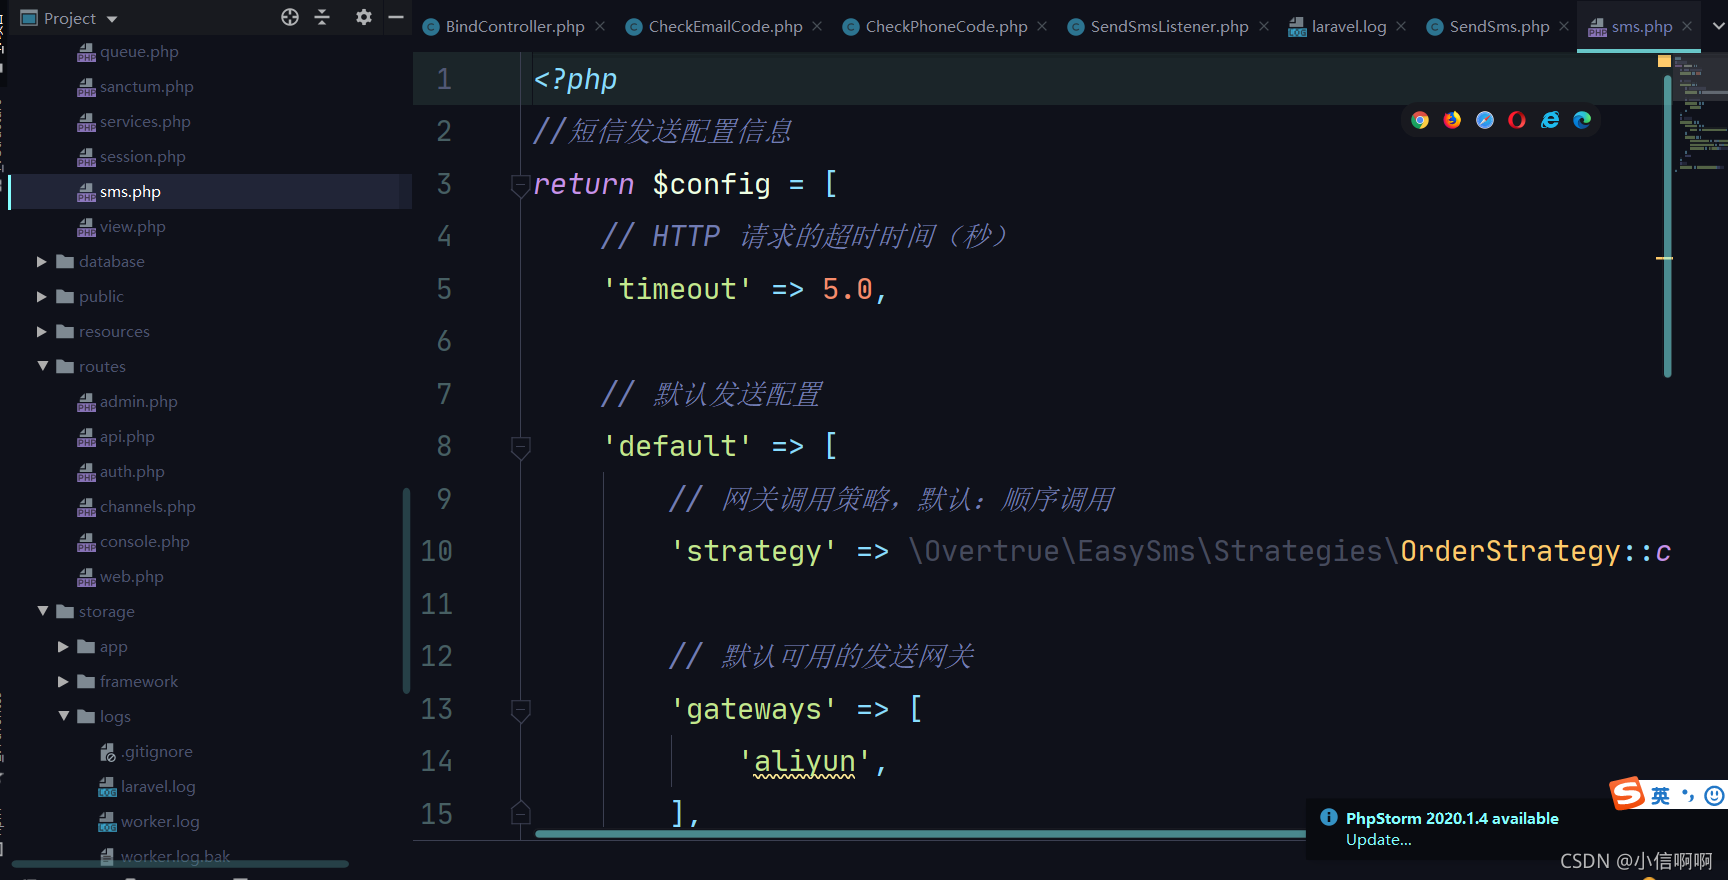This screenshot has height=880, width=1728.
Task: Open Project panel settings gear
Action: pyautogui.click(x=364, y=17)
